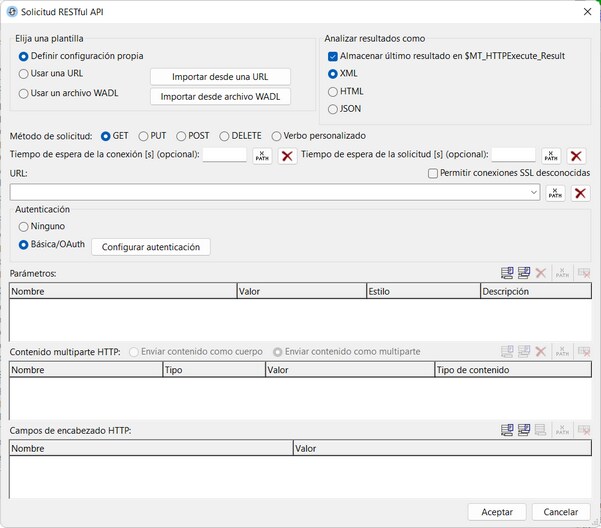Select the POST request method

[181, 136]
